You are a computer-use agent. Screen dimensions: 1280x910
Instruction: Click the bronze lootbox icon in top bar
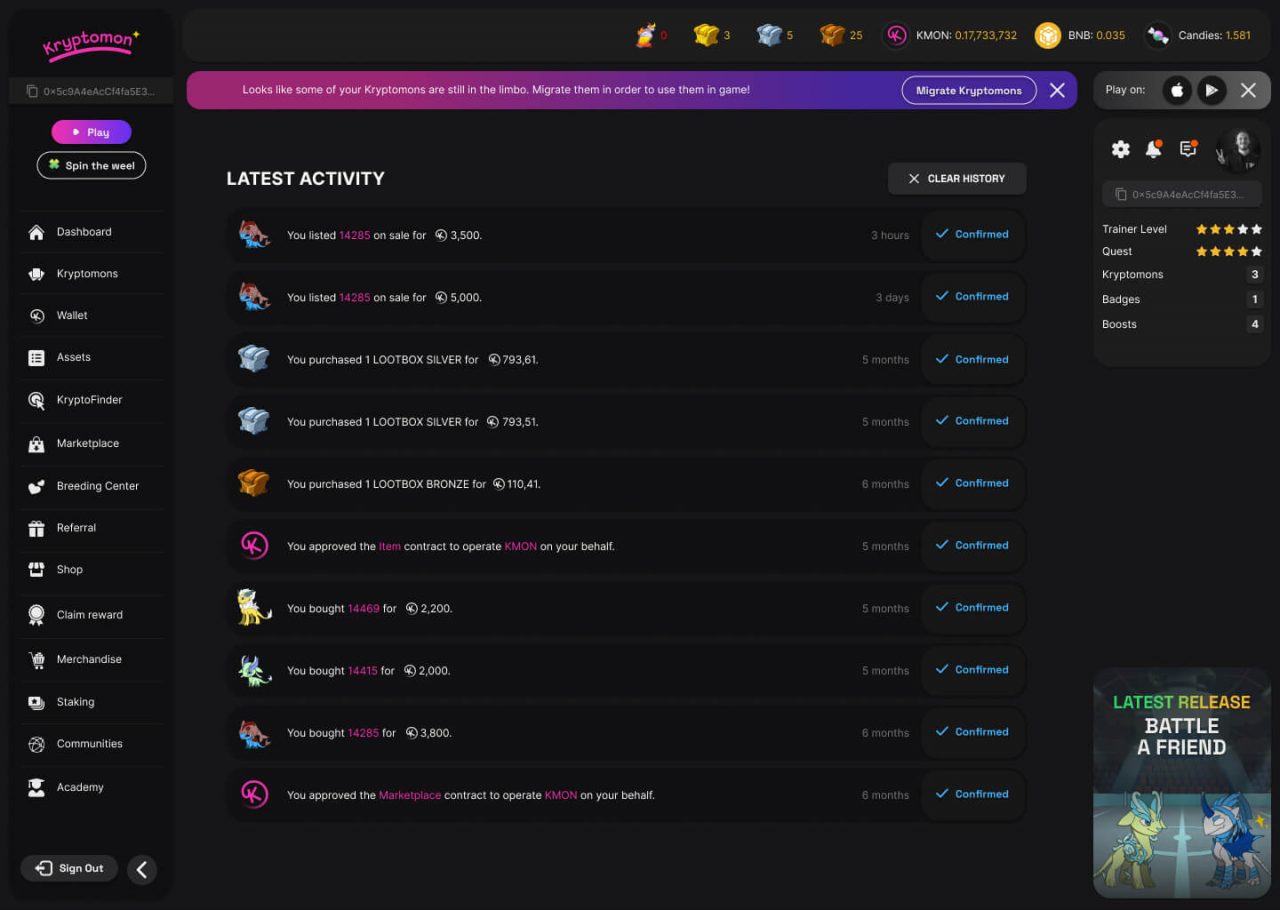pyautogui.click(x=832, y=35)
